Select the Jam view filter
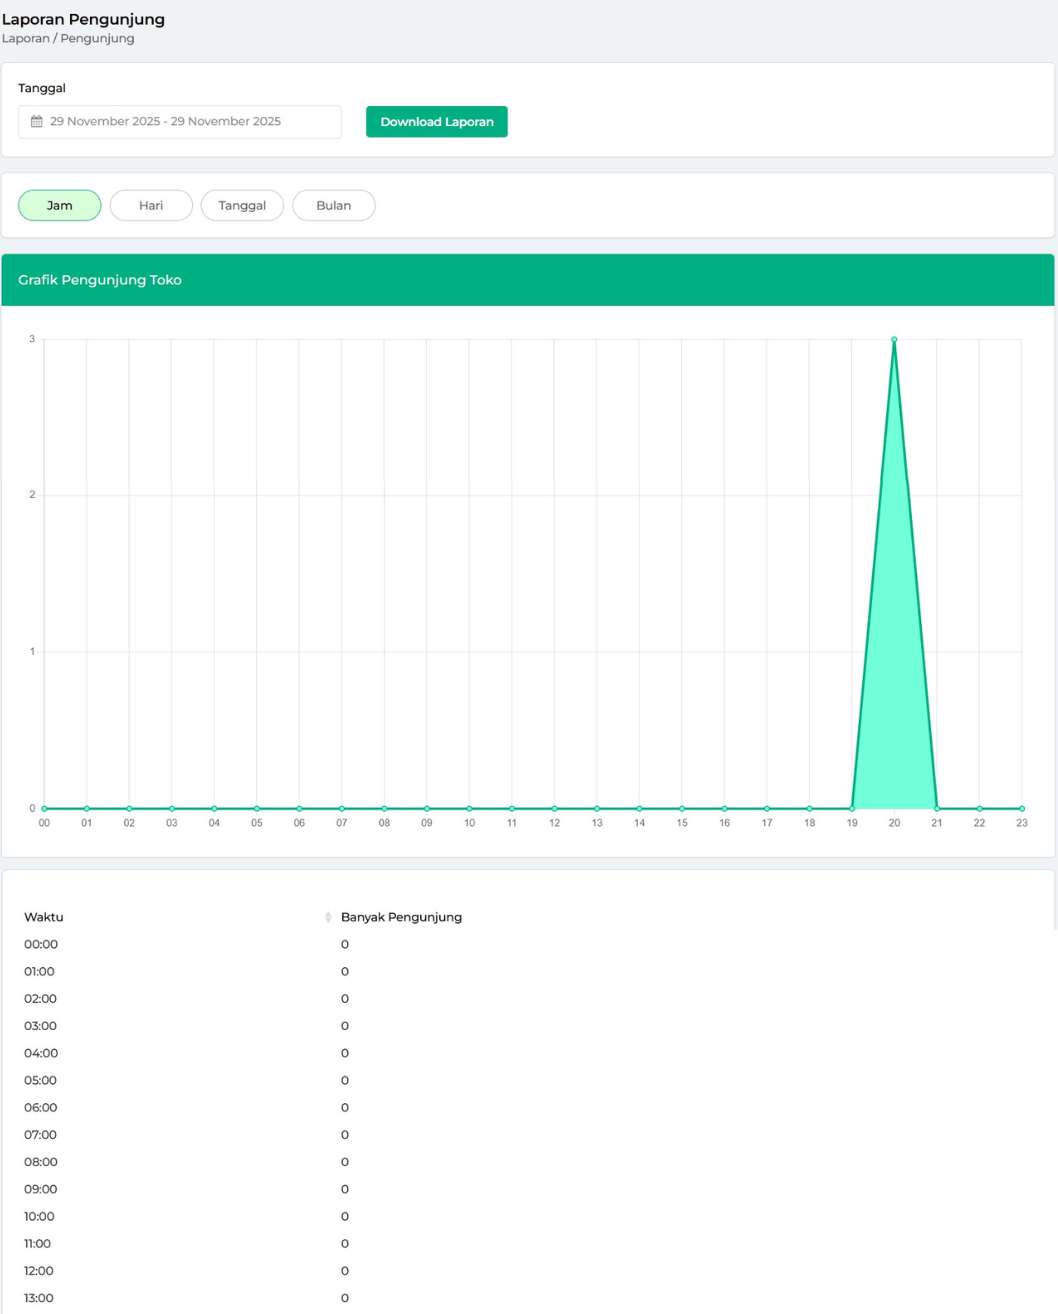This screenshot has width=1058, height=1314. tap(60, 205)
